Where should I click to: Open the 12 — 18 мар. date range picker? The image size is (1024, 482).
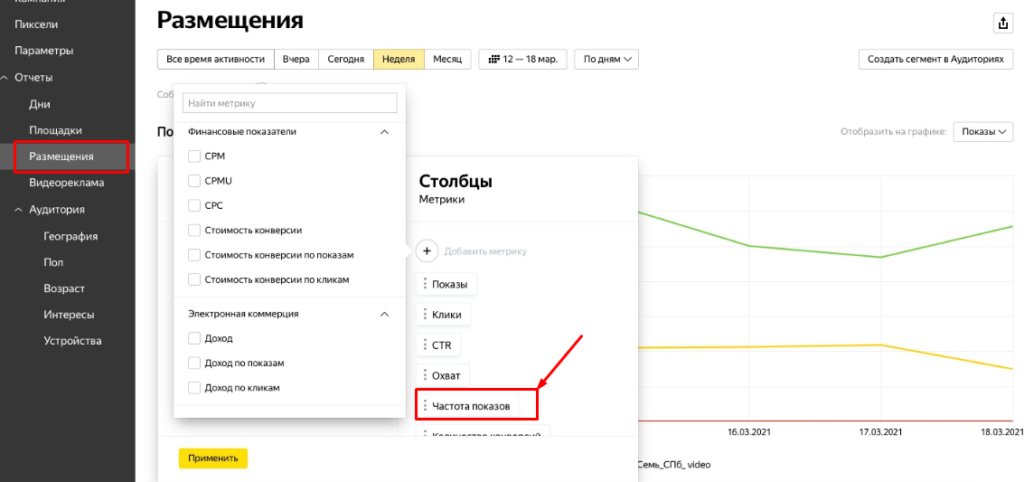pyautogui.click(x=522, y=59)
